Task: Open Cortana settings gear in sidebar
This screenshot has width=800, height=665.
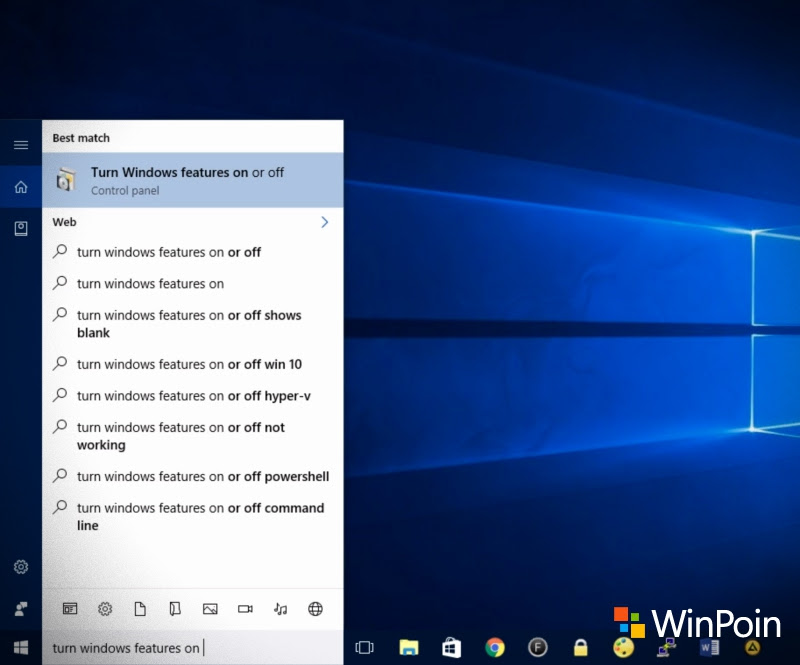Action: point(21,567)
